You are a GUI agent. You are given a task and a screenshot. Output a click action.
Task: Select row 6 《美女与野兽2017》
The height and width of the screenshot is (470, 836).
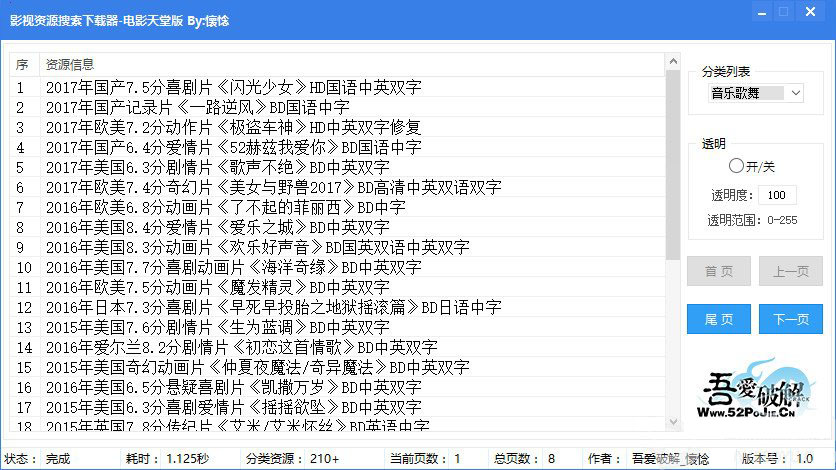[x=337, y=187]
